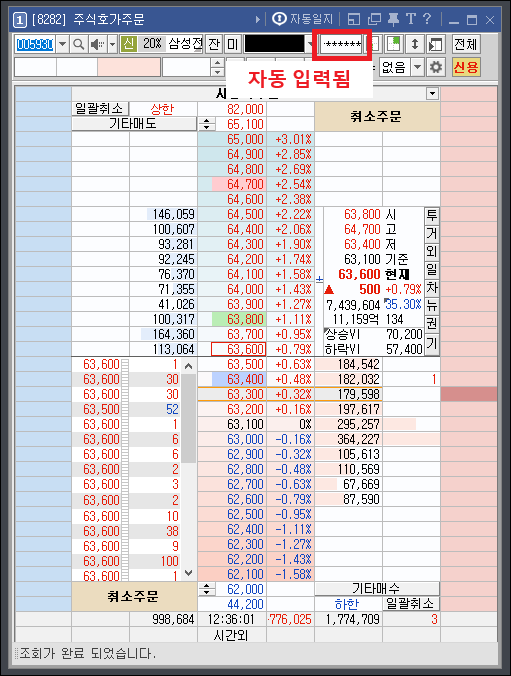Click the panel toggle icon beside 전체

point(436,44)
